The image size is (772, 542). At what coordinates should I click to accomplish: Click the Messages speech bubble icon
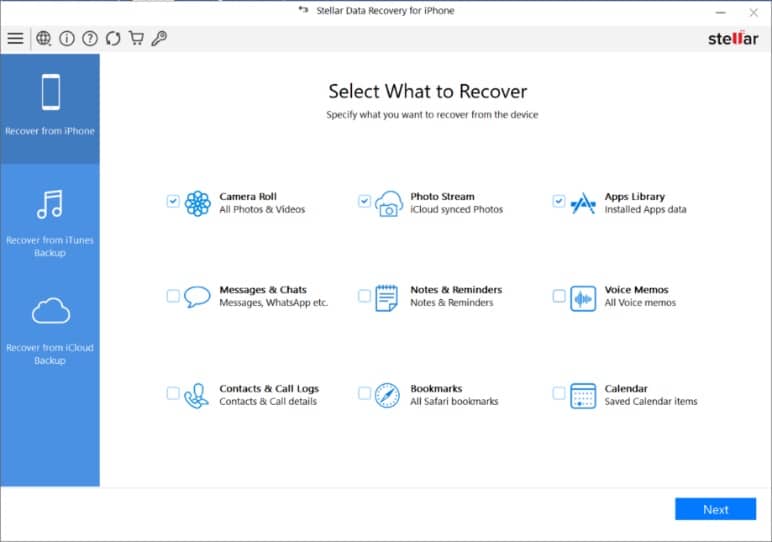click(197, 297)
